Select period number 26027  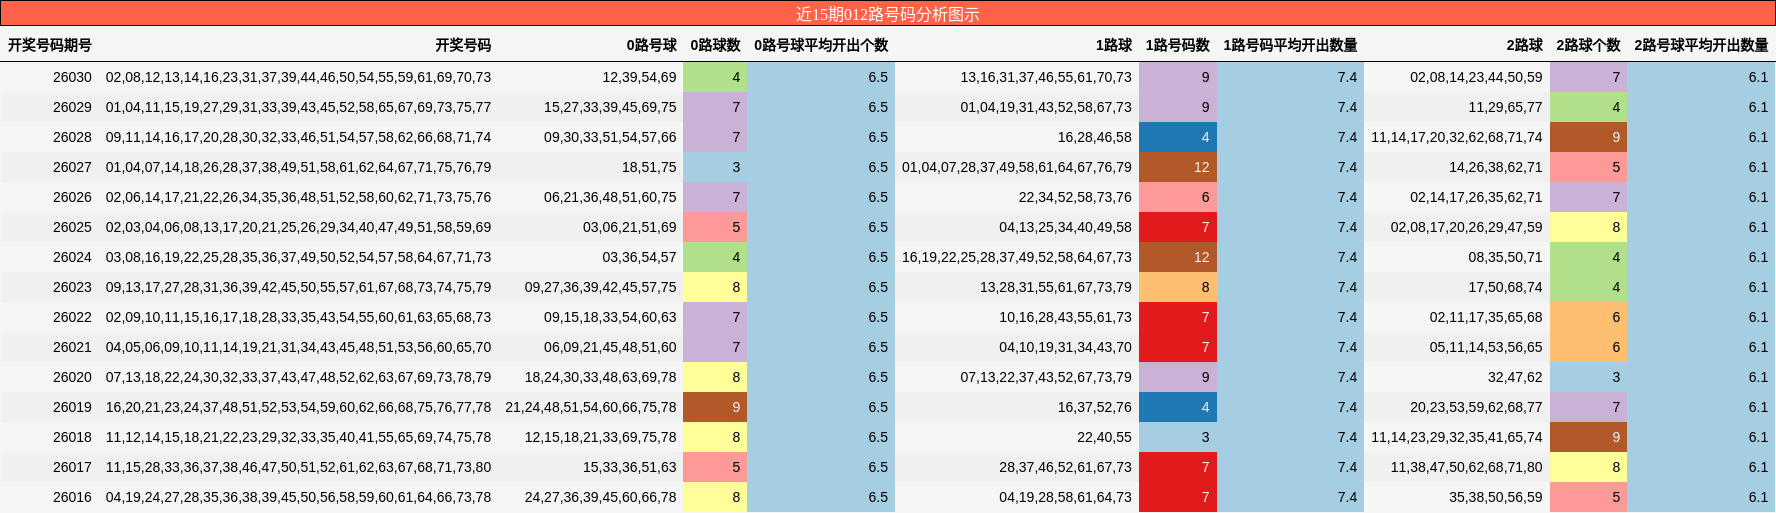coord(72,167)
